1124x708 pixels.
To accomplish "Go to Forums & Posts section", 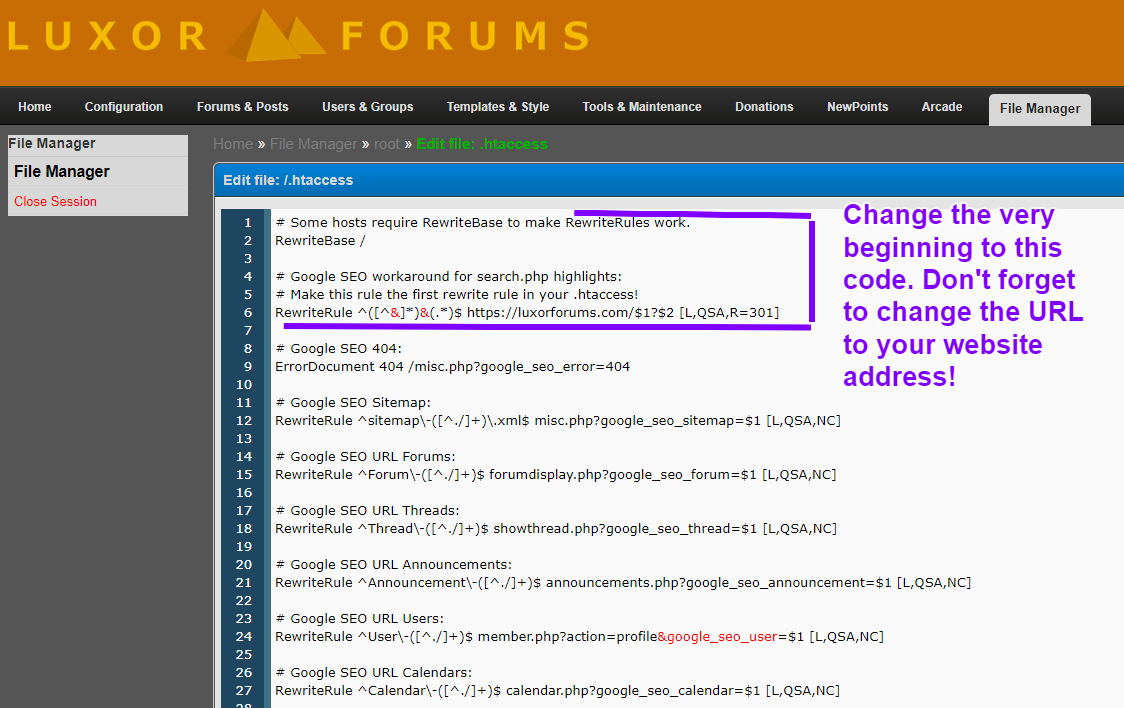I will point(242,107).
